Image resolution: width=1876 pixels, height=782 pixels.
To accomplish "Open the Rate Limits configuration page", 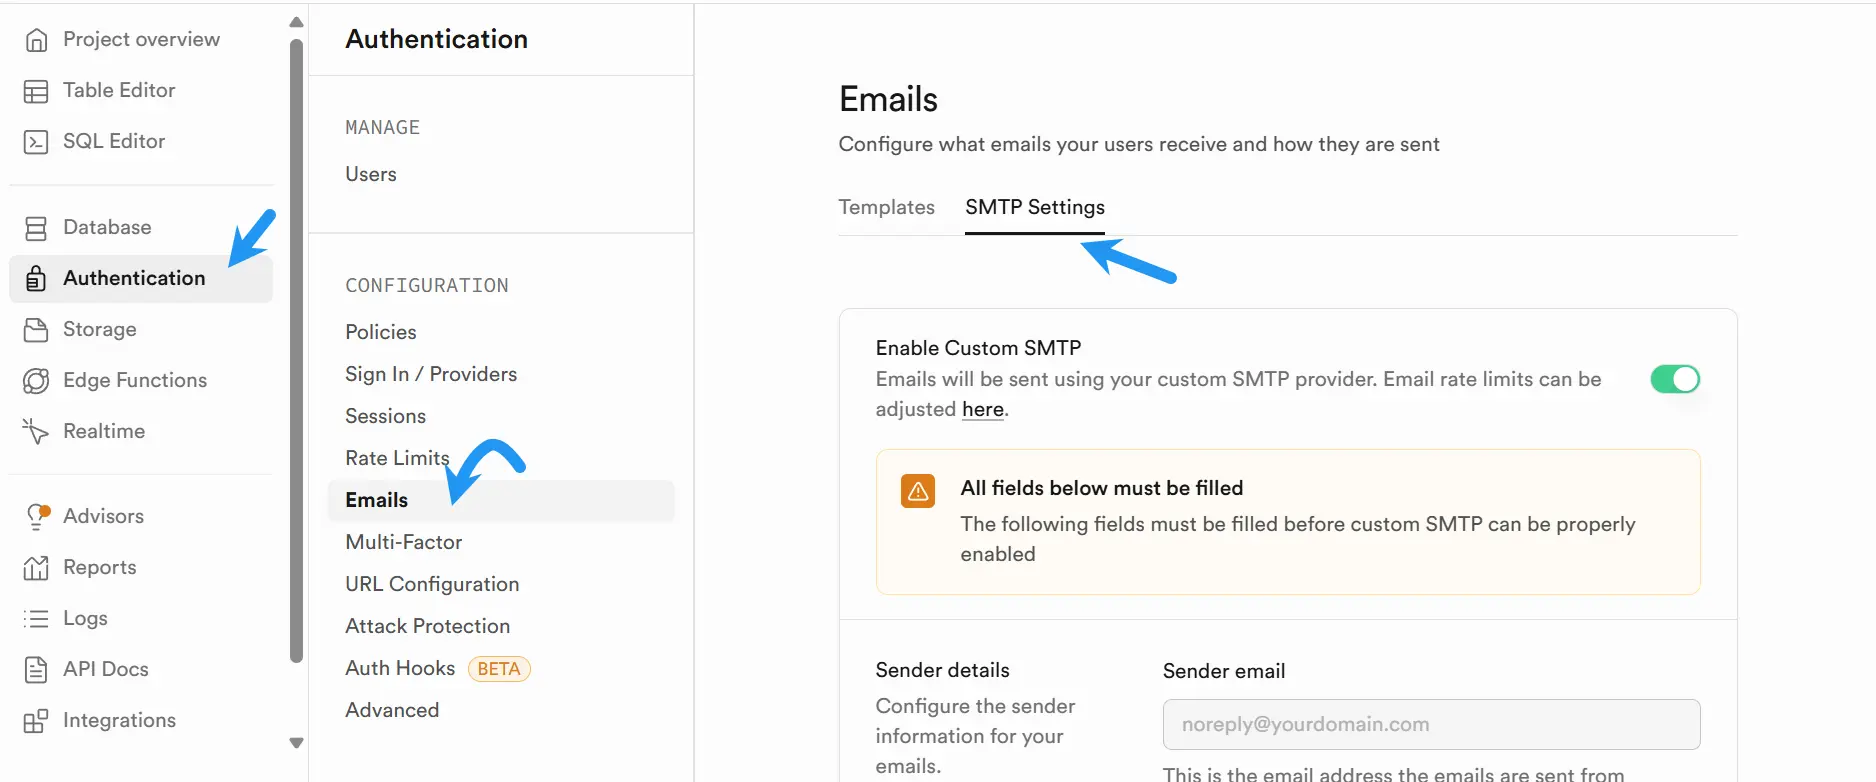I will [x=397, y=458].
